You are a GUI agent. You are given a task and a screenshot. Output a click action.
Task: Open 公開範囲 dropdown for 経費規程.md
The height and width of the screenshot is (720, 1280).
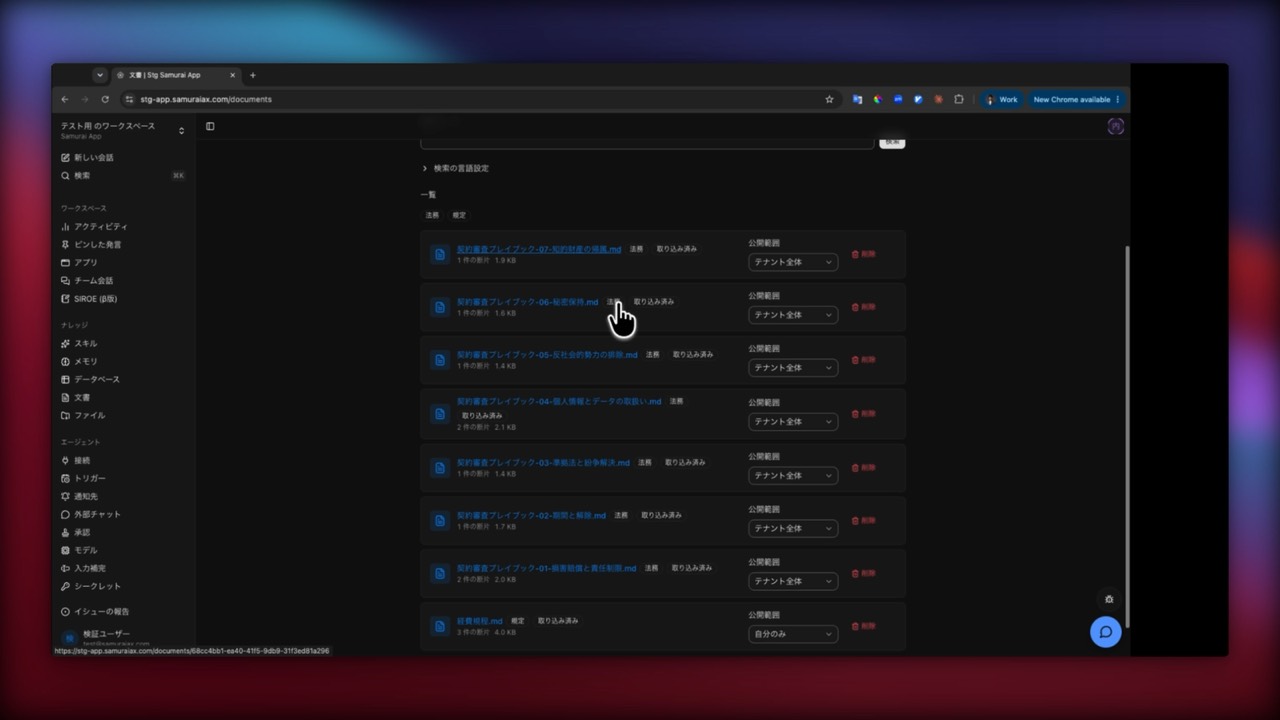(793, 634)
